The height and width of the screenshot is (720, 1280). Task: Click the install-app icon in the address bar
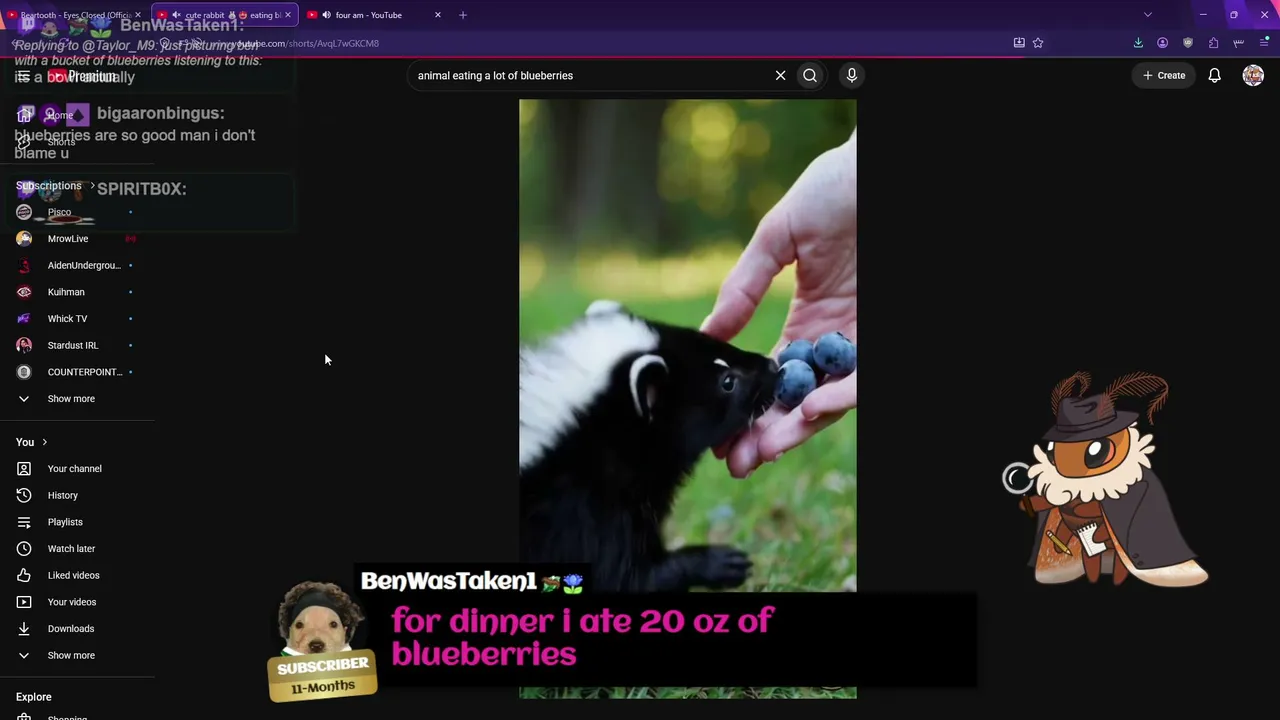(1019, 43)
